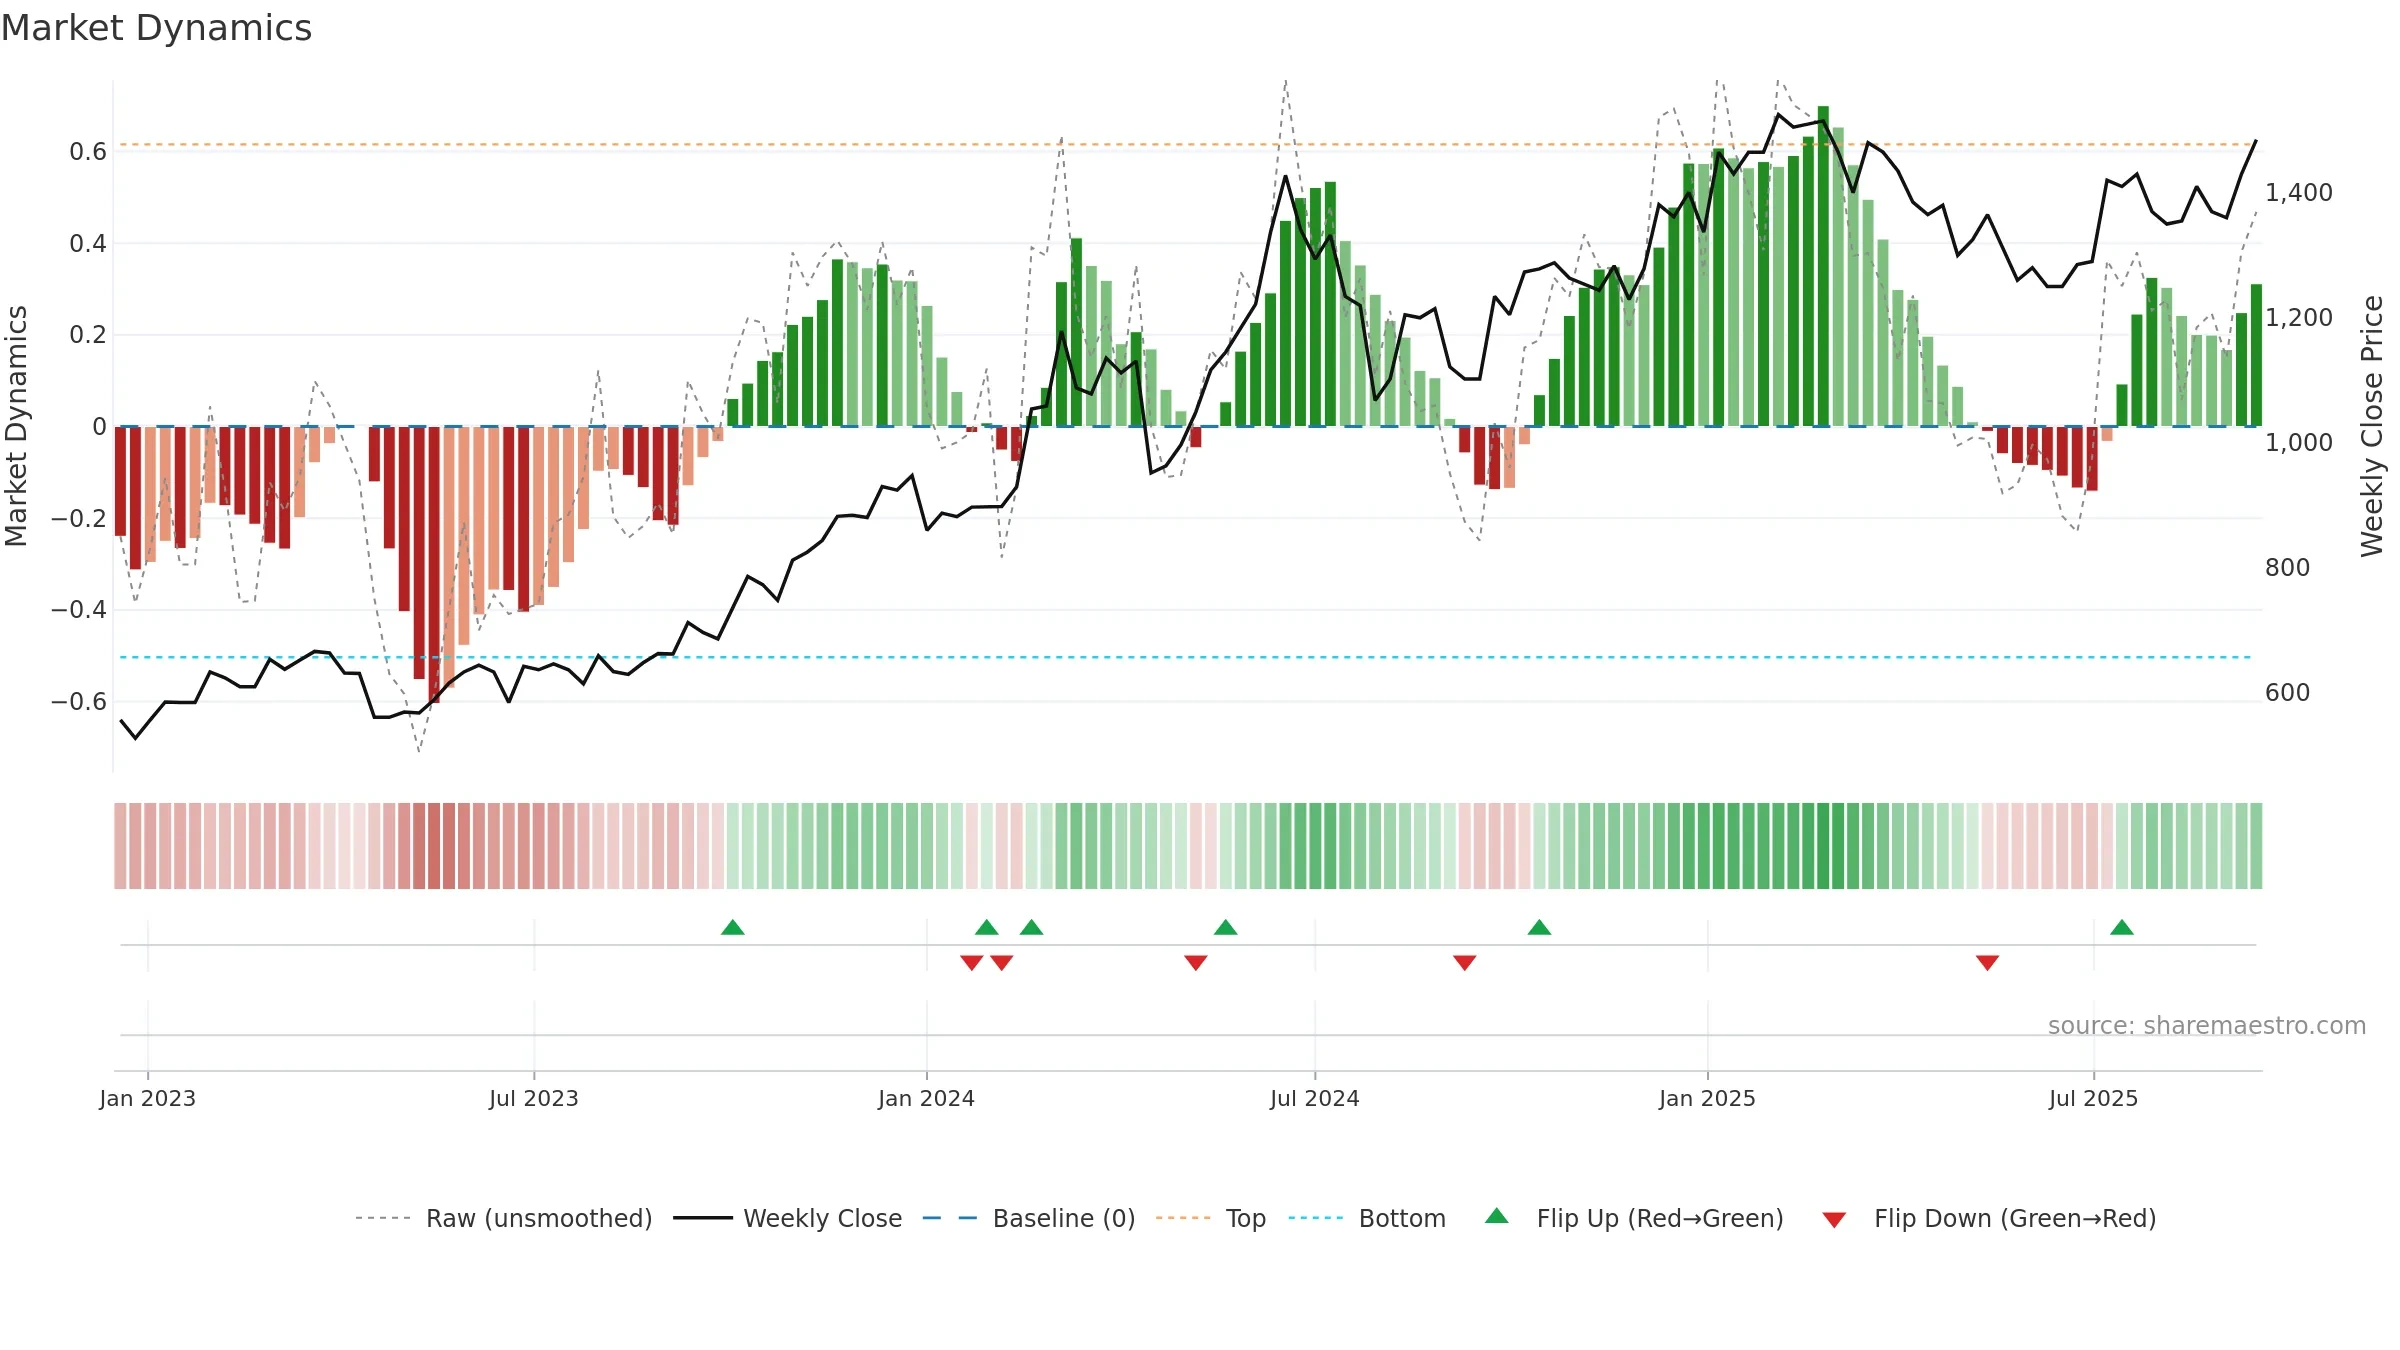Select the September 2024 red flip-down marker

point(1465,963)
